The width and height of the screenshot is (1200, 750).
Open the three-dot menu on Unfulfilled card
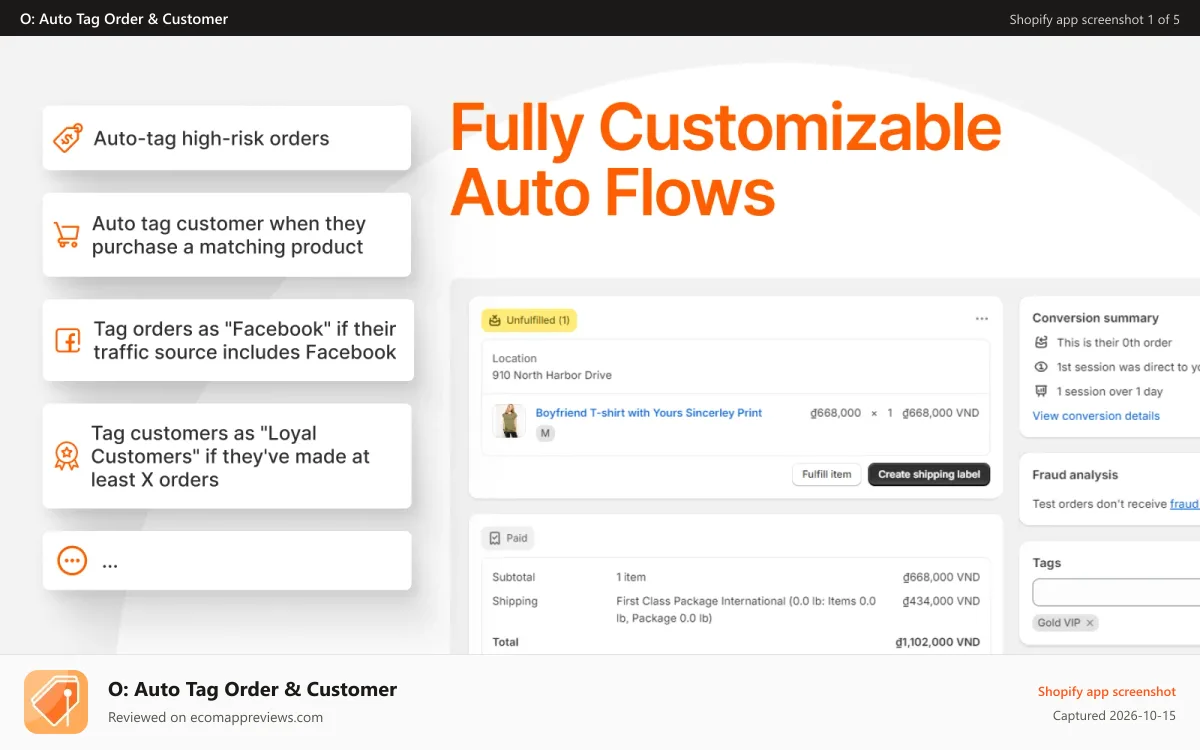[x=982, y=319]
